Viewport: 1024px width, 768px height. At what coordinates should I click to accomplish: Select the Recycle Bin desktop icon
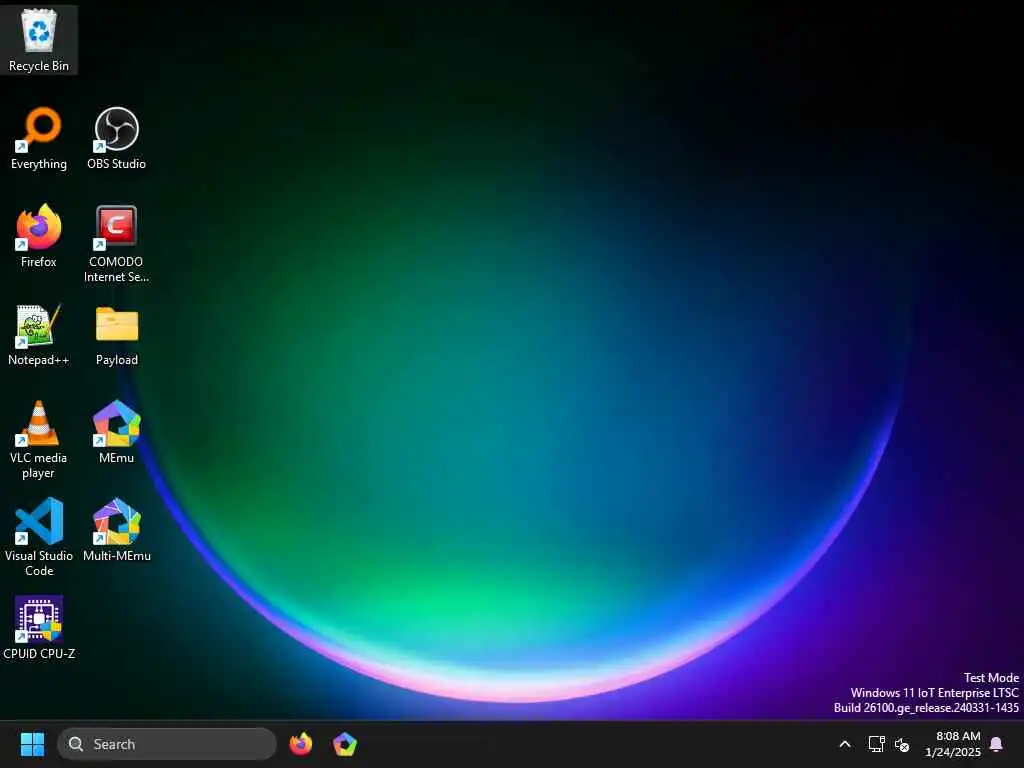(x=39, y=40)
